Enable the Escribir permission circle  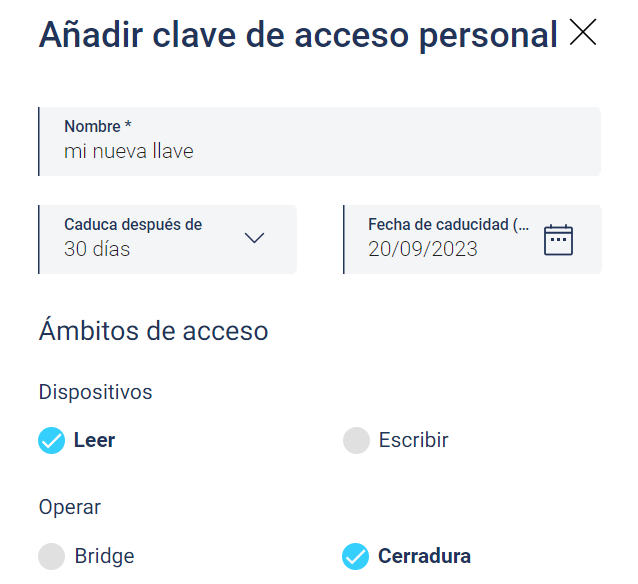point(356,440)
